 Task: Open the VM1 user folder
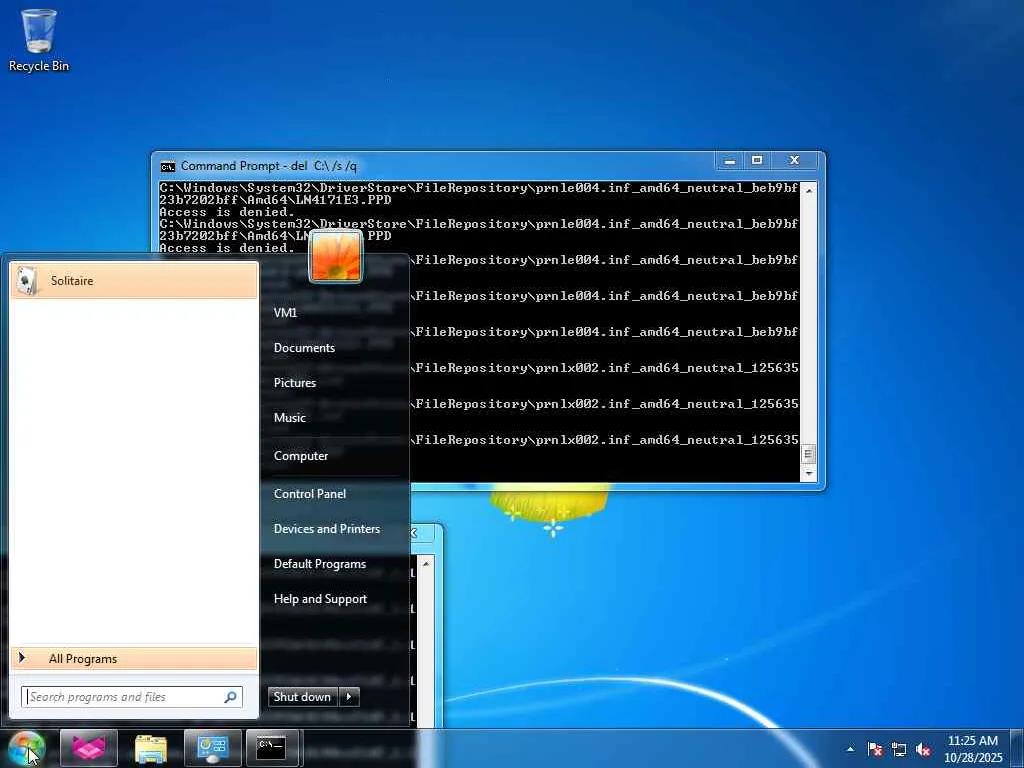pos(285,313)
